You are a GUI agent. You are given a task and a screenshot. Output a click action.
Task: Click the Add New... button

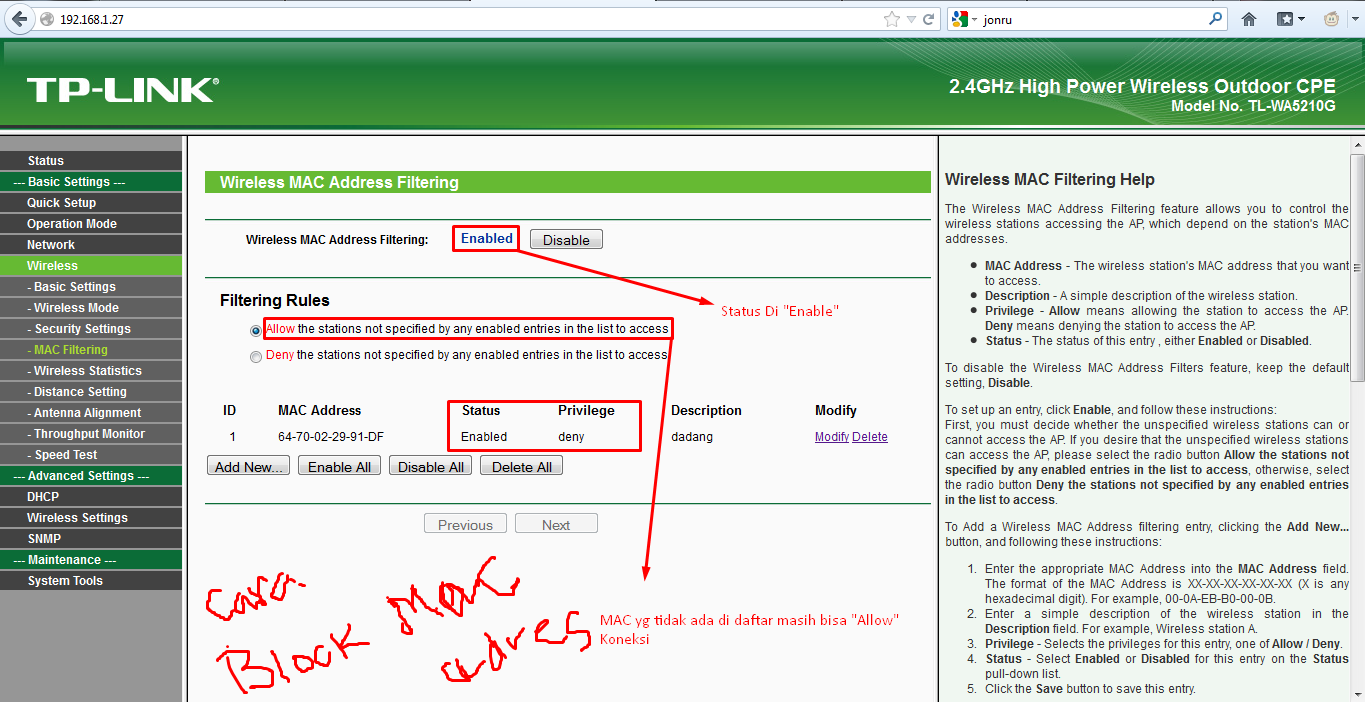(x=249, y=467)
